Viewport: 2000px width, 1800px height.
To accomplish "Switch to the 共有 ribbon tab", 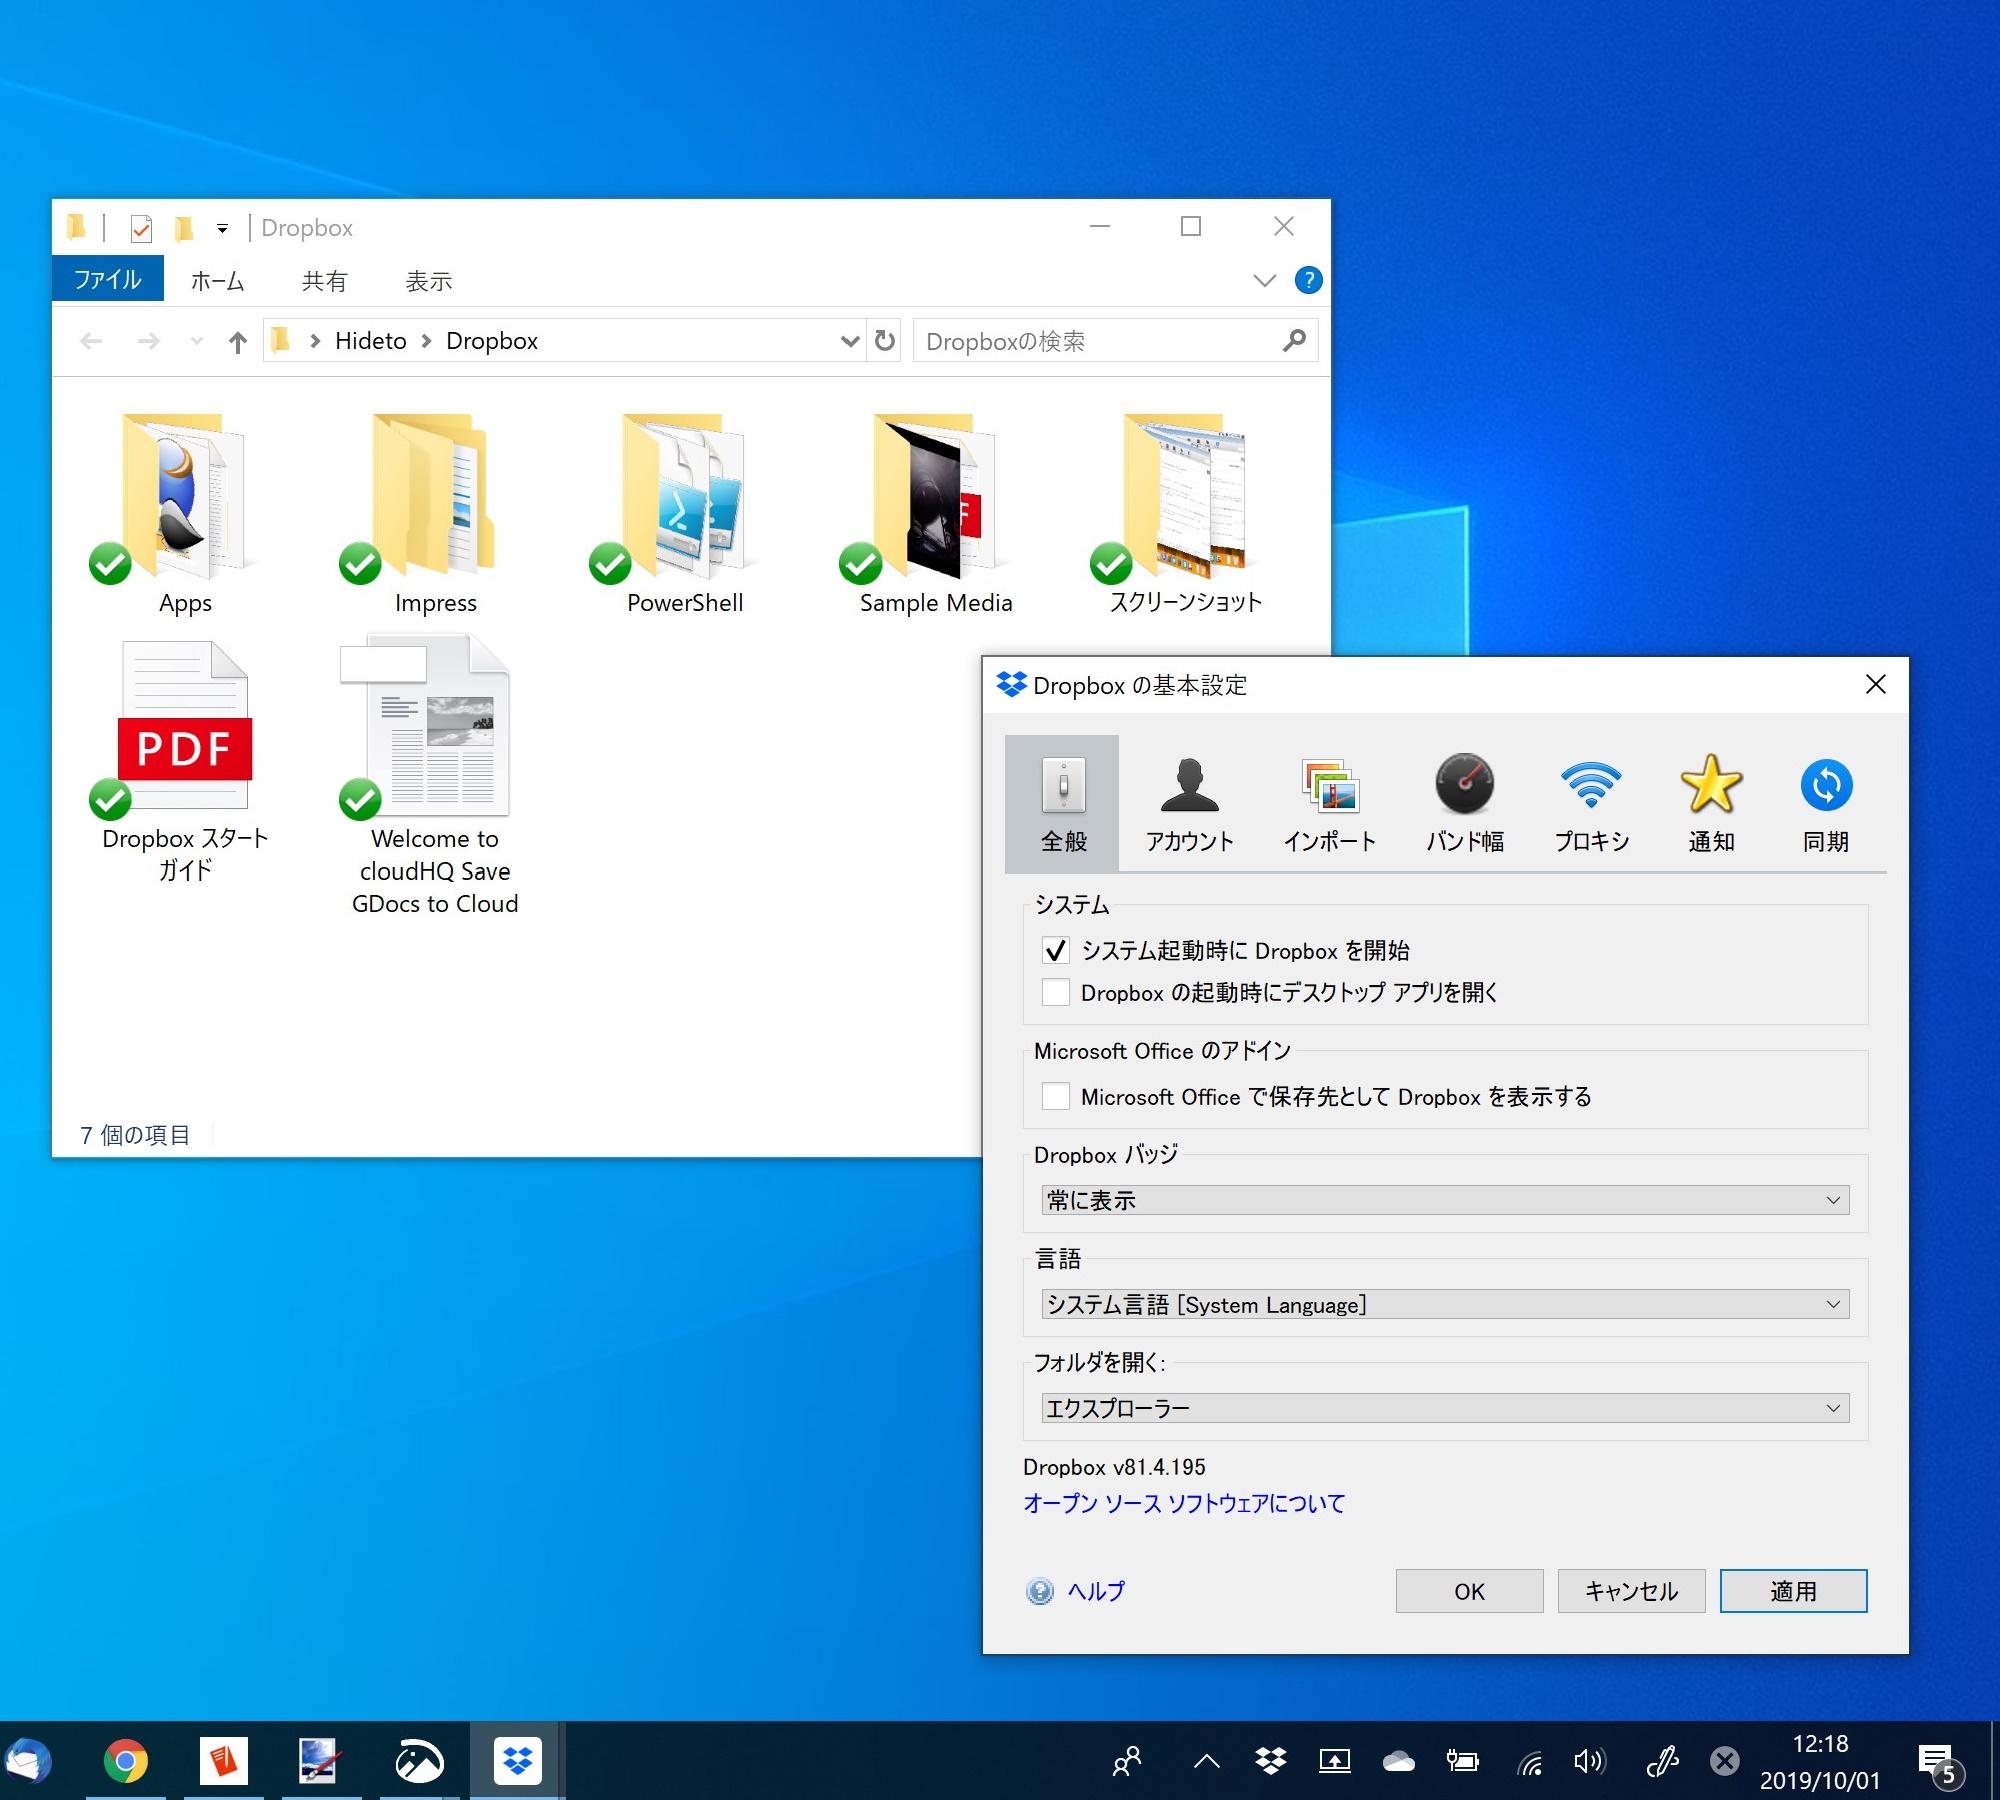I will pos(324,281).
